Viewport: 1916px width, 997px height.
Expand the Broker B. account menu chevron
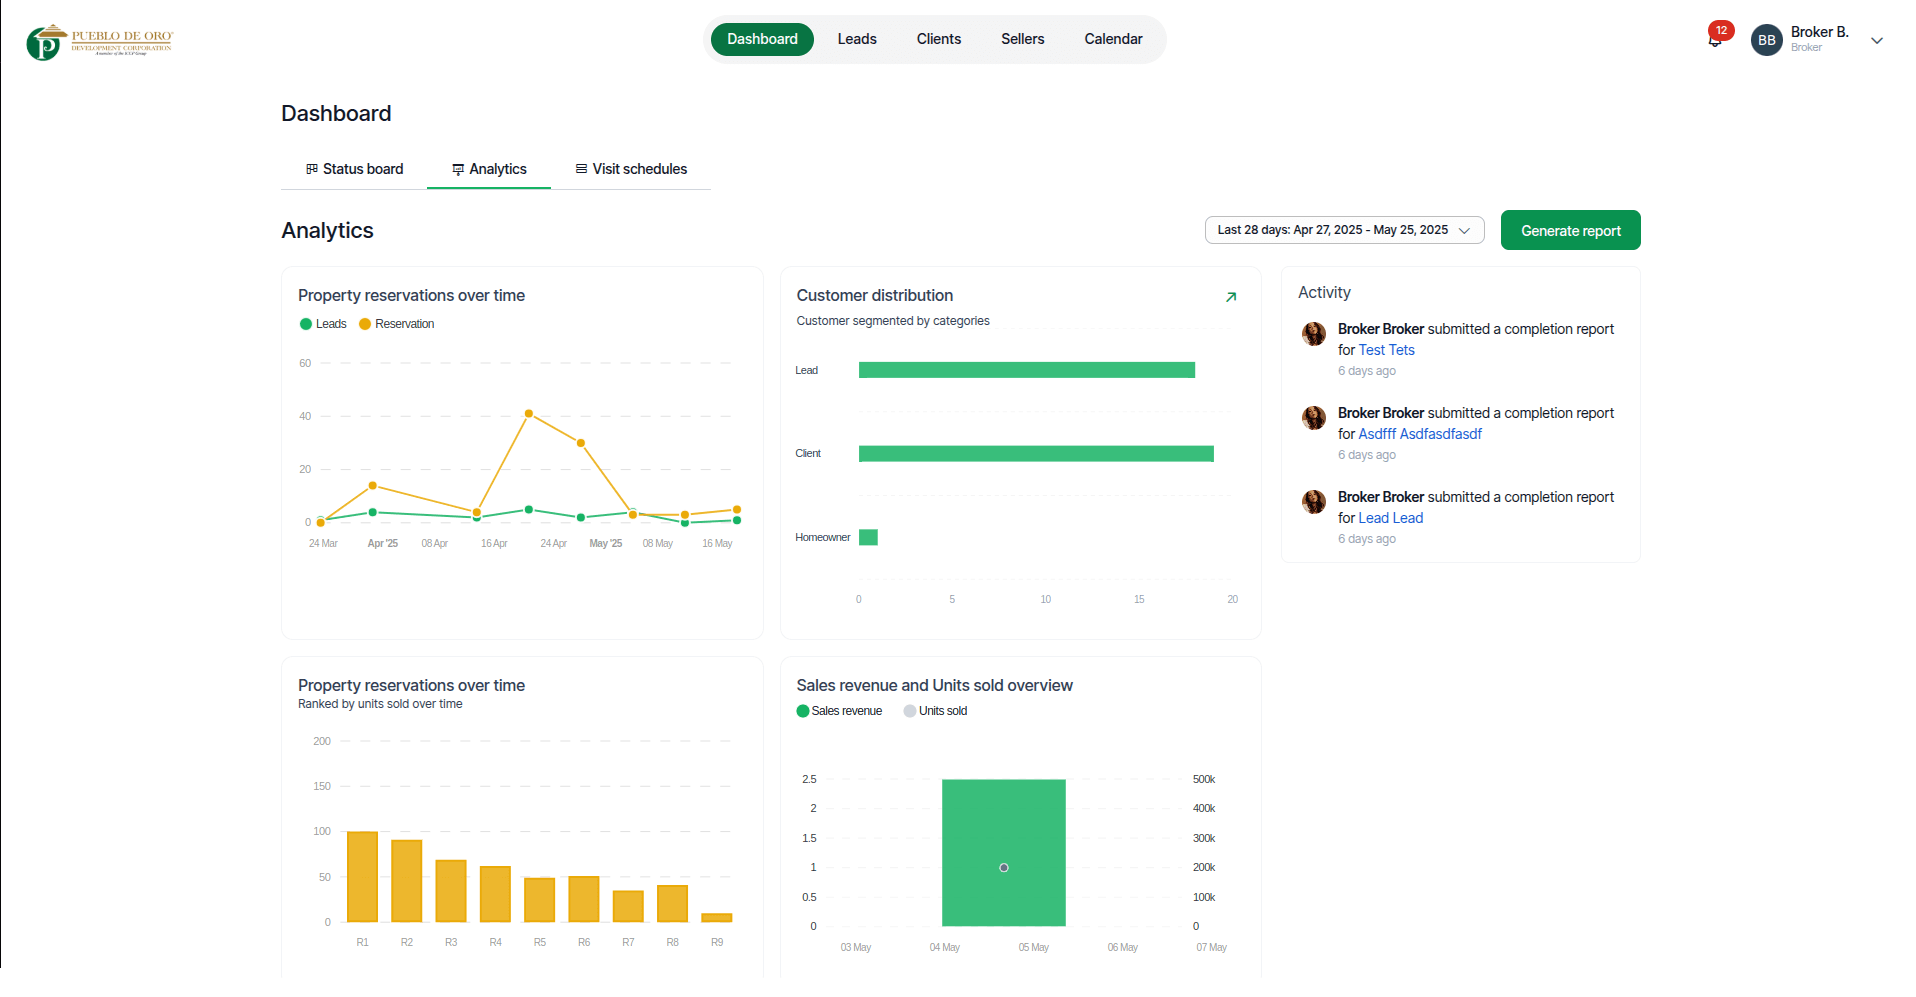pos(1877,41)
